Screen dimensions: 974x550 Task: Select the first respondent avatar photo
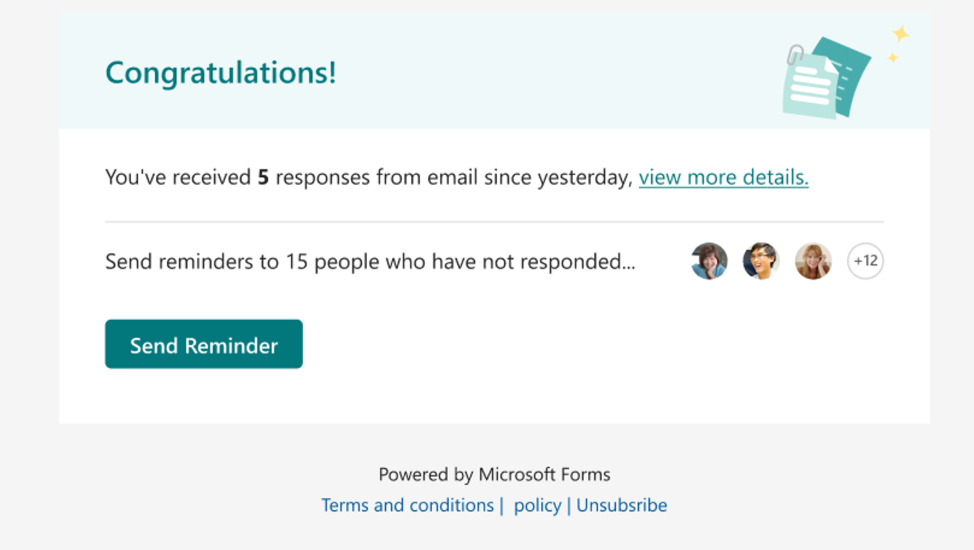[x=709, y=261]
